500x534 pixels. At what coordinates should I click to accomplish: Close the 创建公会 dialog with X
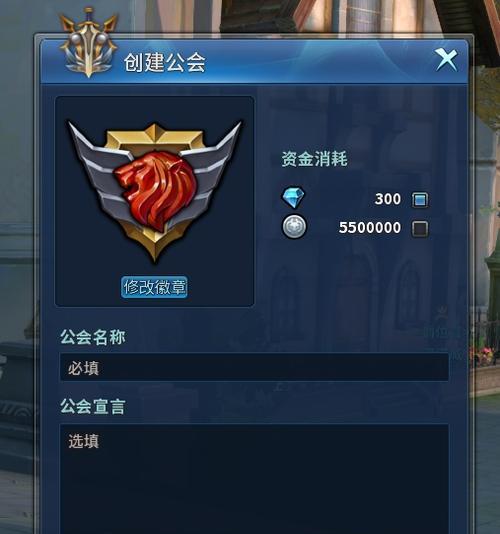446,60
